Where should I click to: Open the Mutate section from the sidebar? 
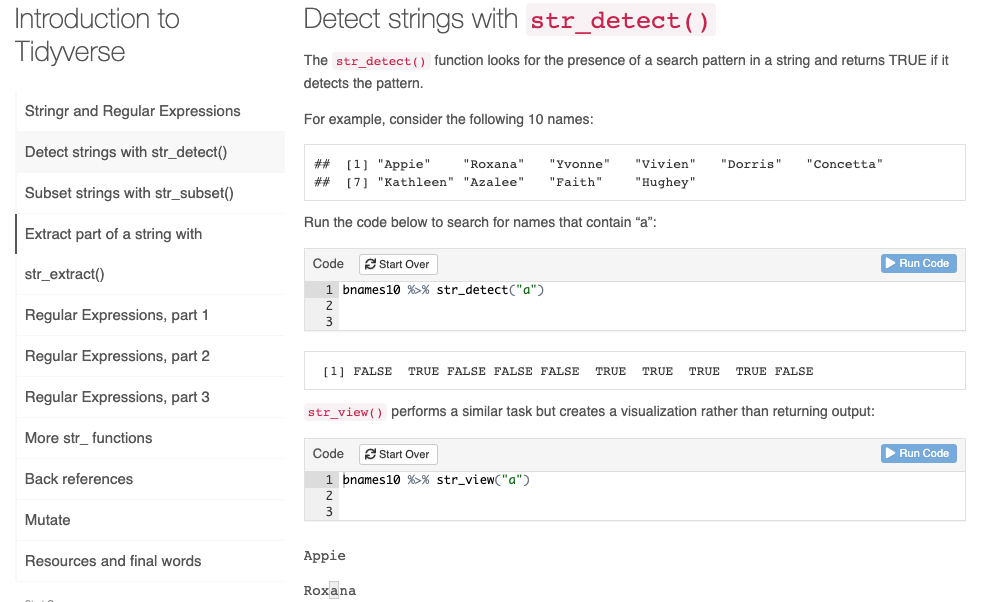pyautogui.click(x=45, y=520)
